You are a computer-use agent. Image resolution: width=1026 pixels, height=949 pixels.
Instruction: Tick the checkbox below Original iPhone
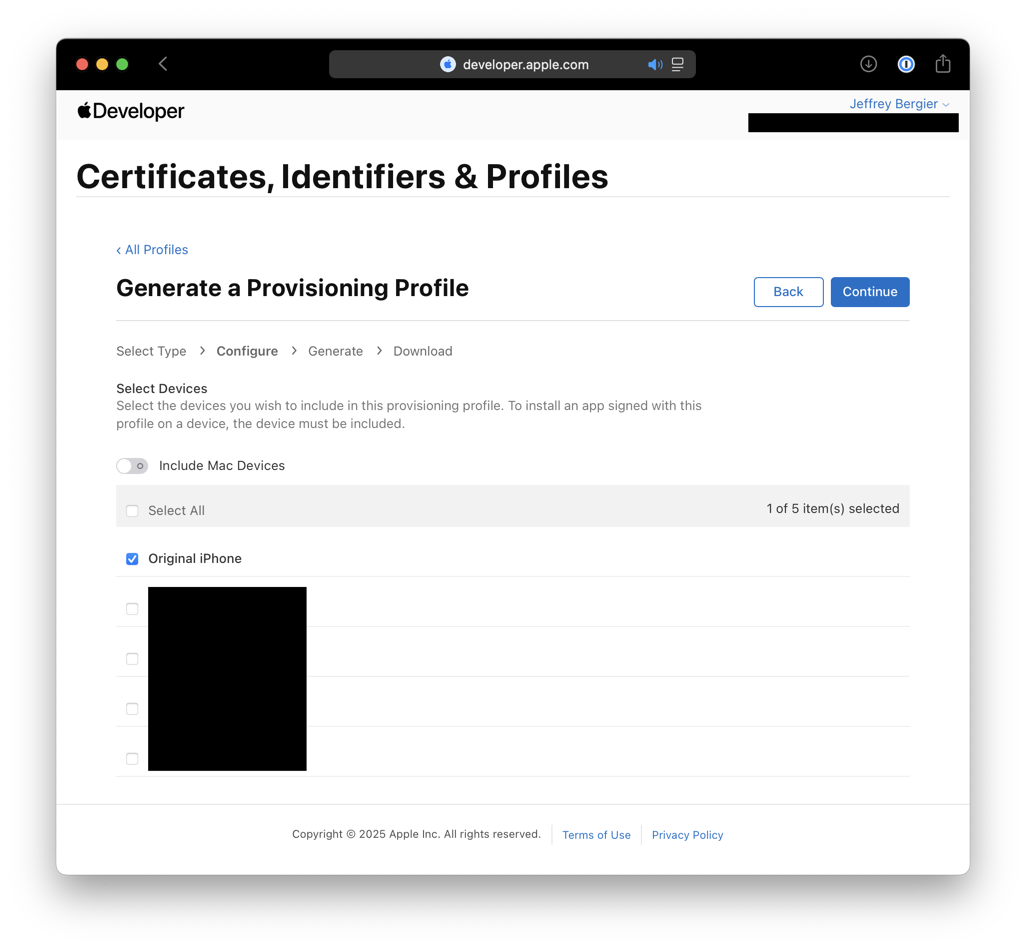[132, 609]
